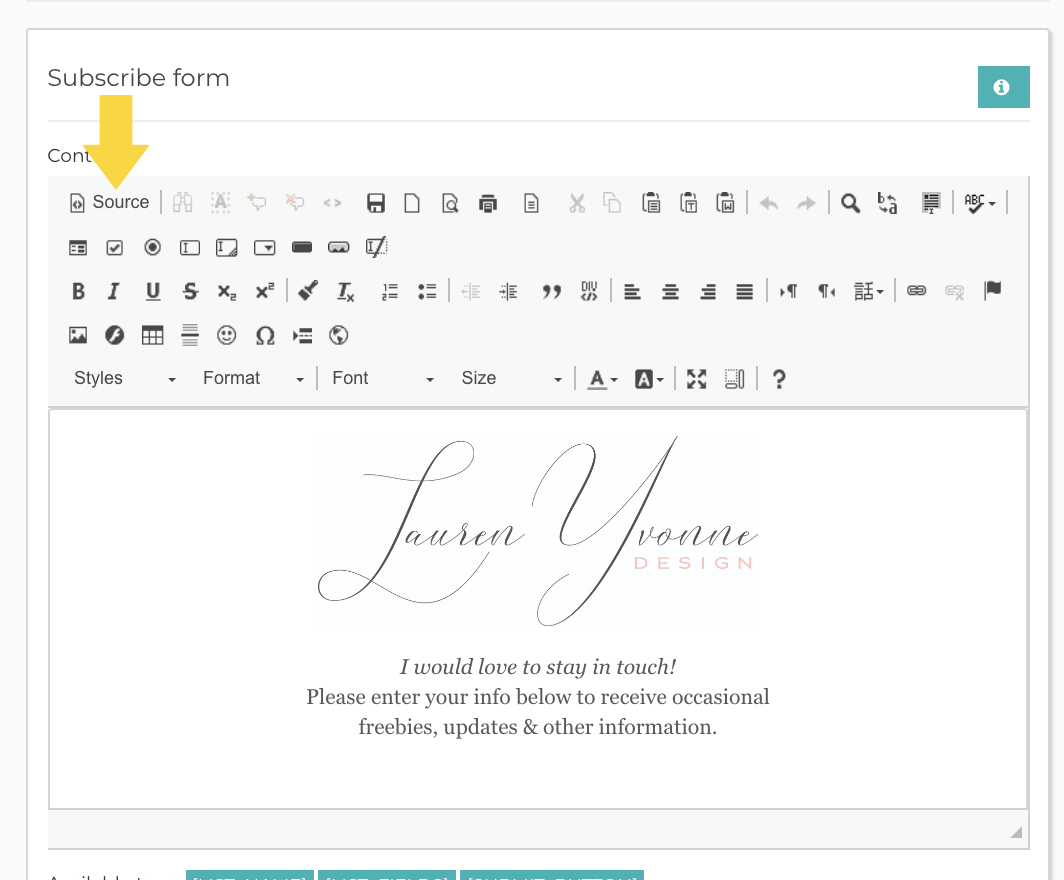This screenshot has width=1064, height=880.
Task: Open the text color picker
Action: point(603,379)
